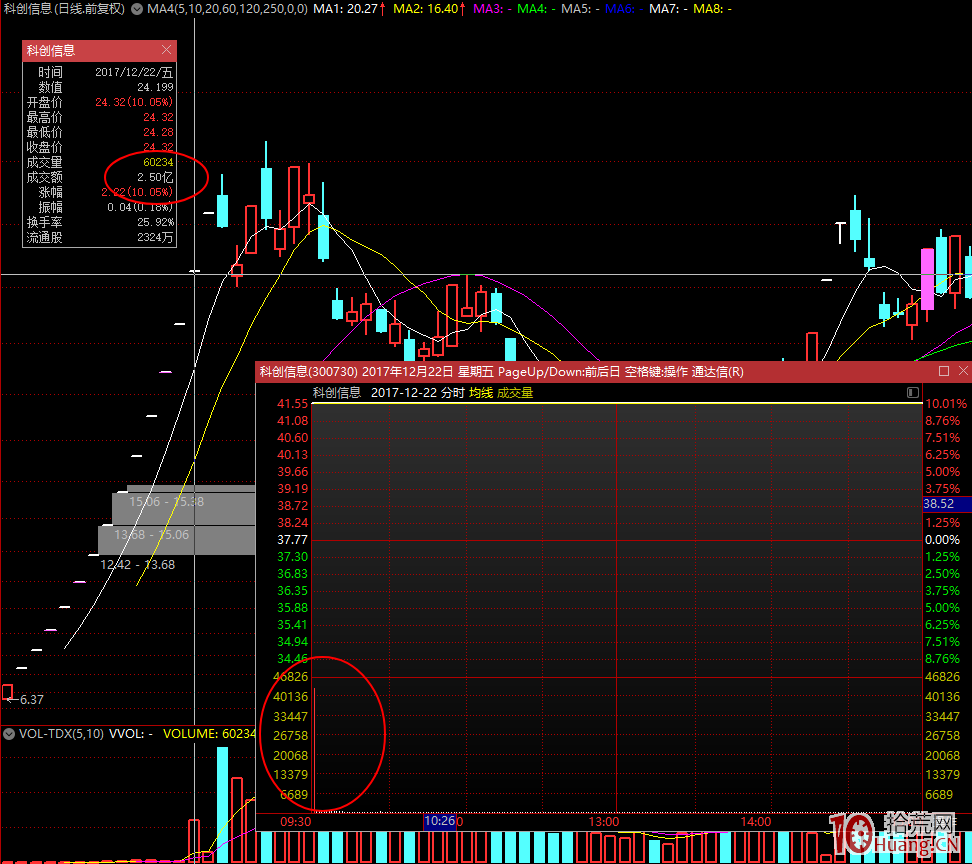Click the MA7 readout in the header
Viewport: 972px width, 864px height.
click(x=668, y=9)
